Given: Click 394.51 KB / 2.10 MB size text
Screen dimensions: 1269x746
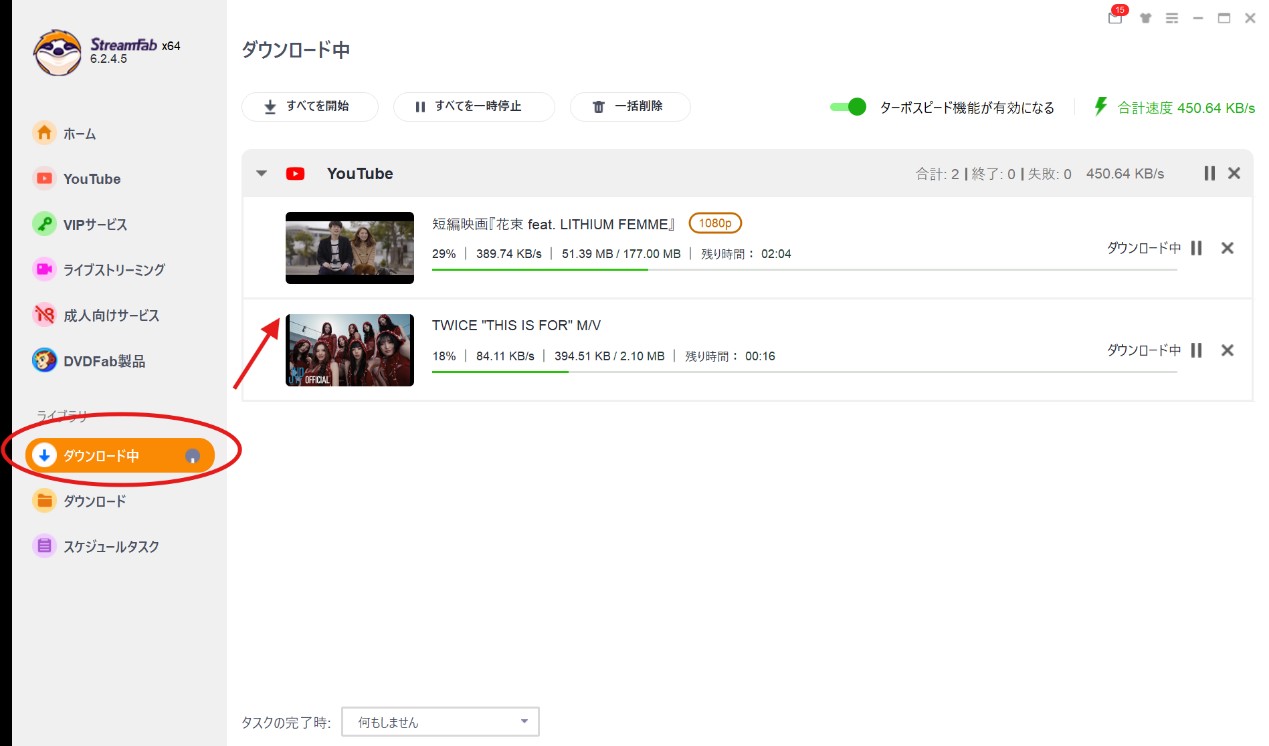Looking at the screenshot, I should click(x=610, y=356).
